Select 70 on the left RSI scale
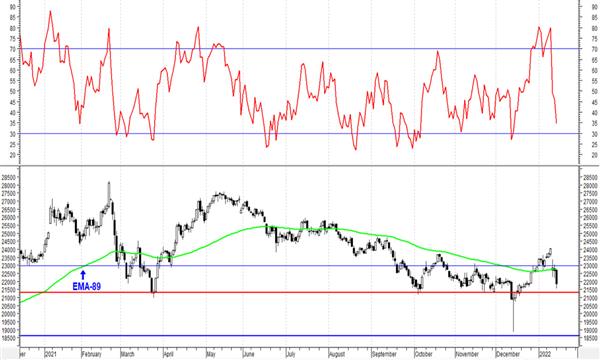600x360 pixels. click(13, 49)
